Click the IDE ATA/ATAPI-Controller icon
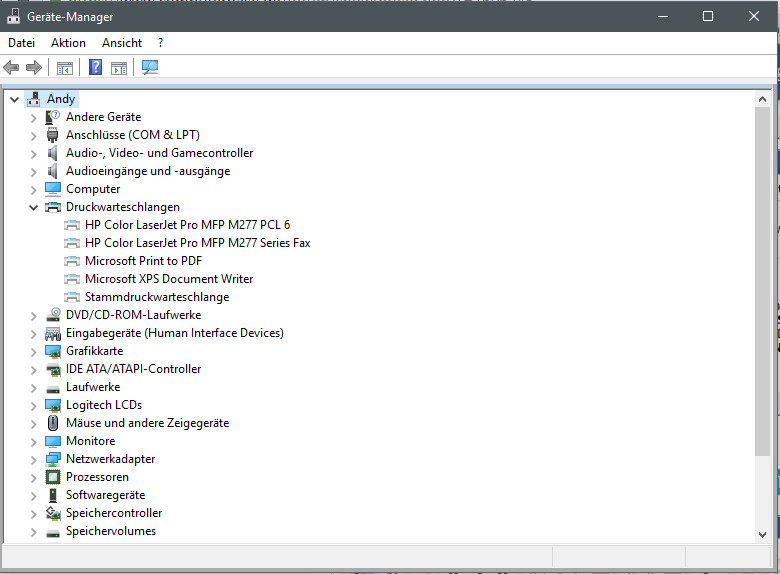This screenshot has height=574, width=780. coord(53,369)
